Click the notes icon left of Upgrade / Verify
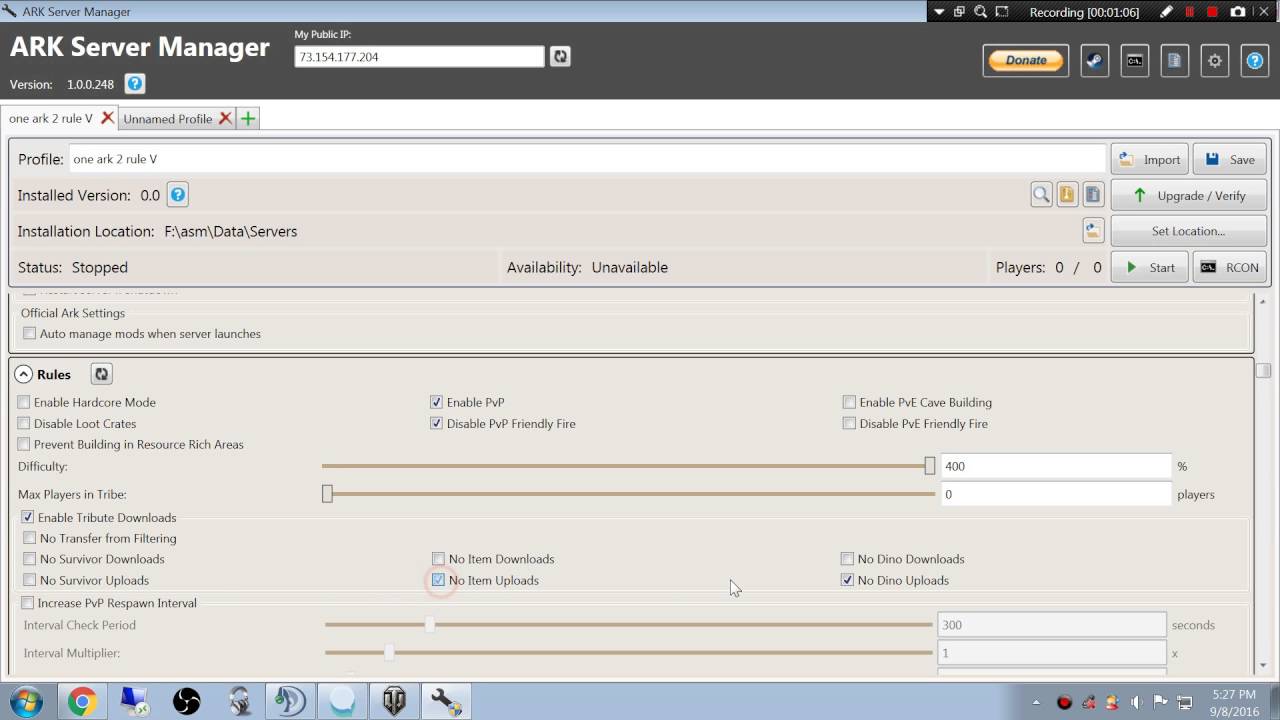The image size is (1280, 720). 1093,195
